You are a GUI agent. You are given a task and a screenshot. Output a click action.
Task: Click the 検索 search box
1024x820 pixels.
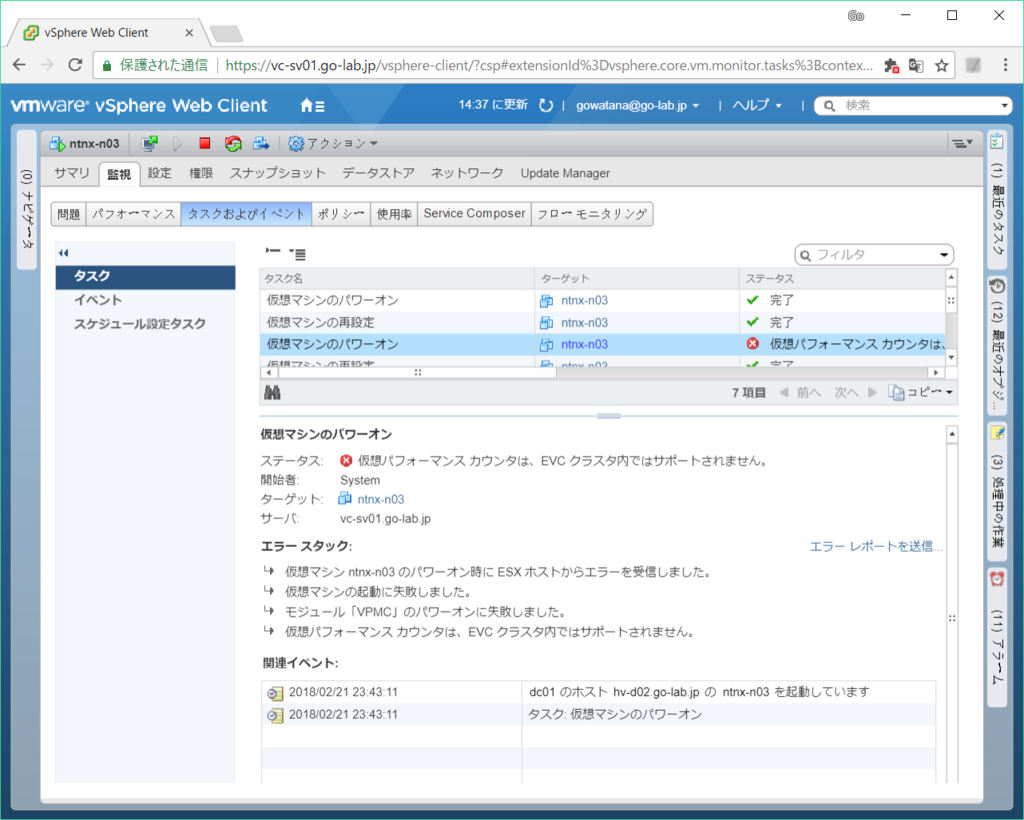[911, 105]
